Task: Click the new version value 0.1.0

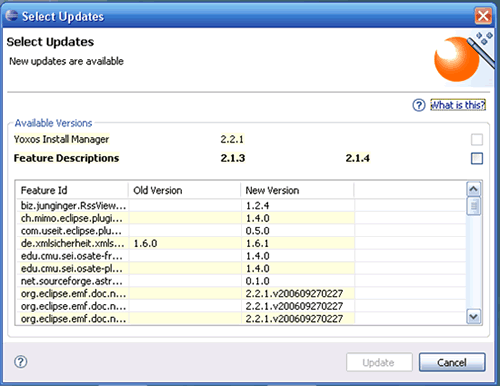Action: 257,281
